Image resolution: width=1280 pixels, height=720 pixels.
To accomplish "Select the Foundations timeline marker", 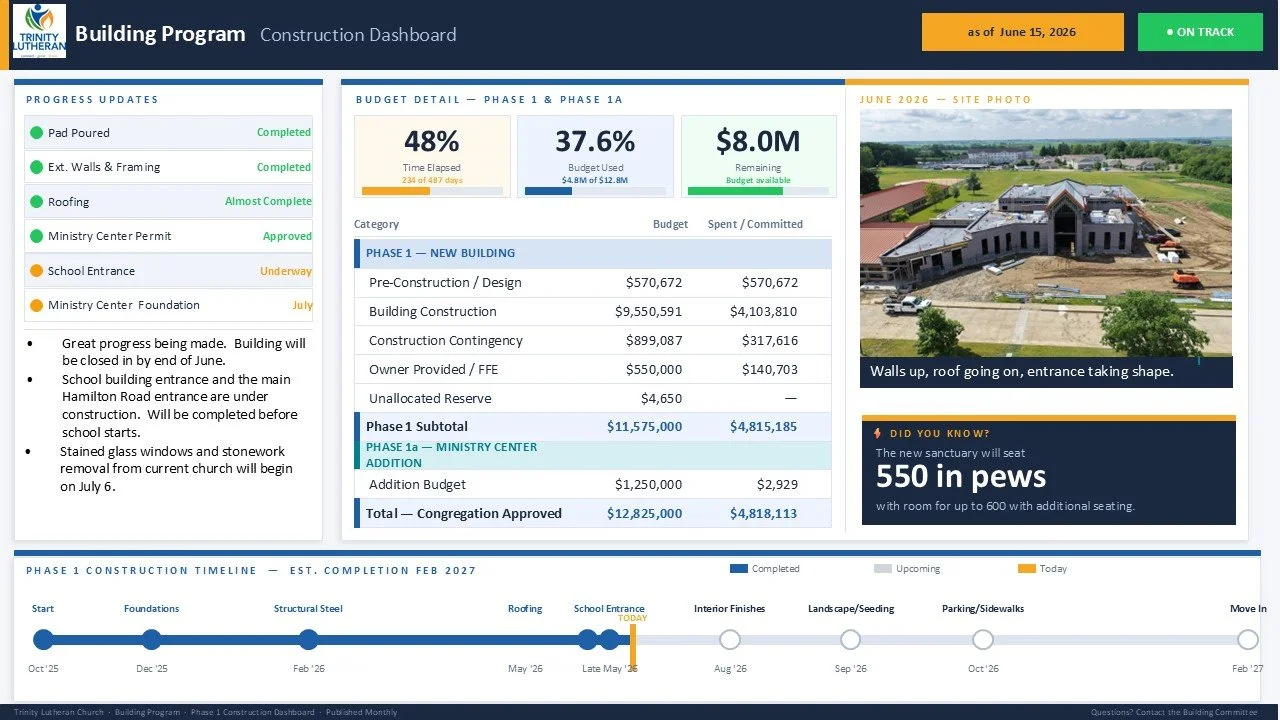I will pos(151,640).
